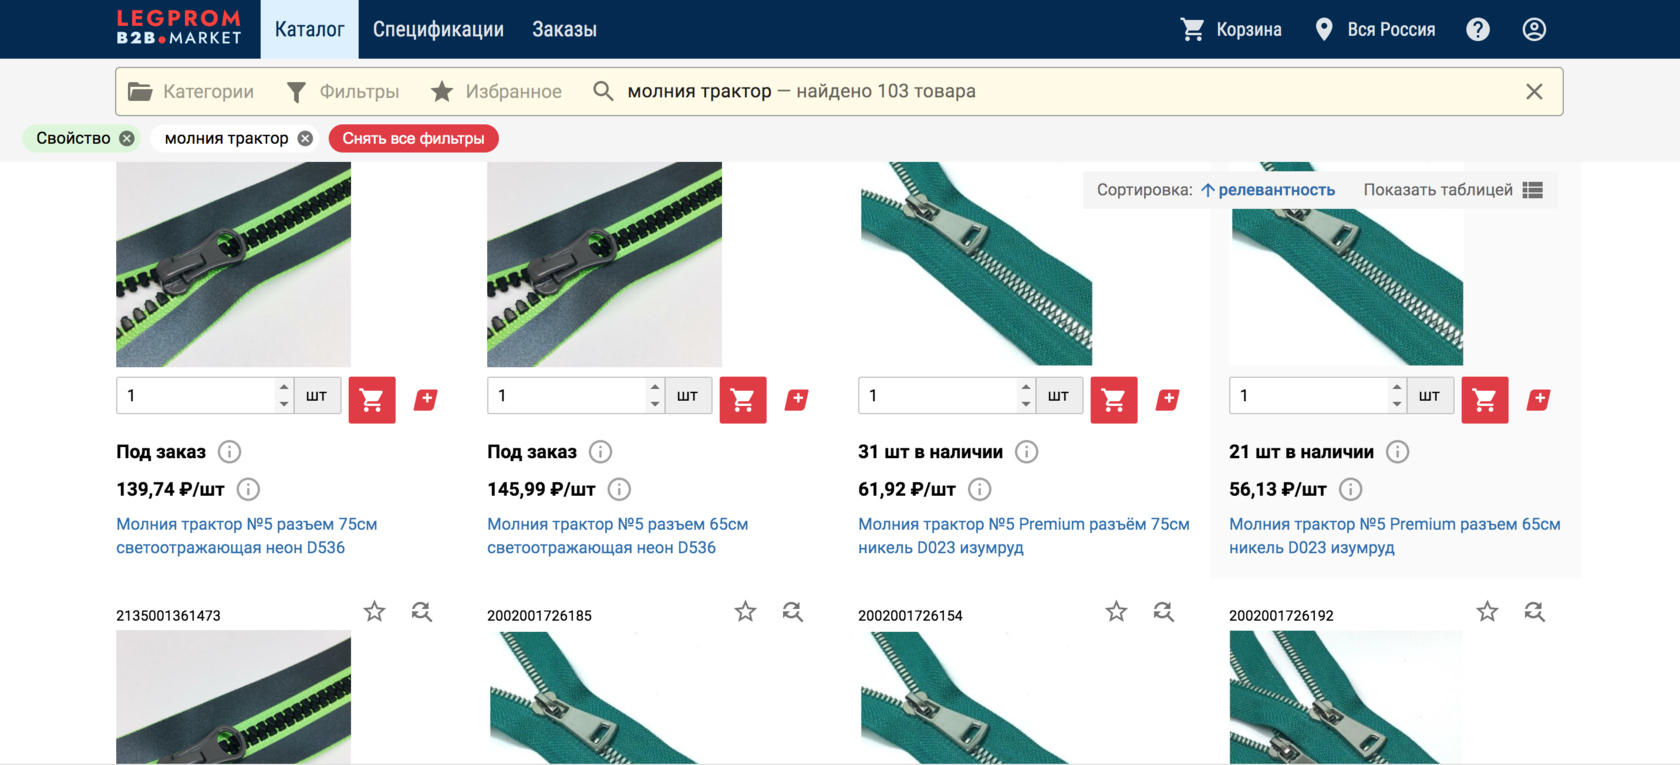Open the Категории panel
The height and width of the screenshot is (765, 1680).
(191, 91)
